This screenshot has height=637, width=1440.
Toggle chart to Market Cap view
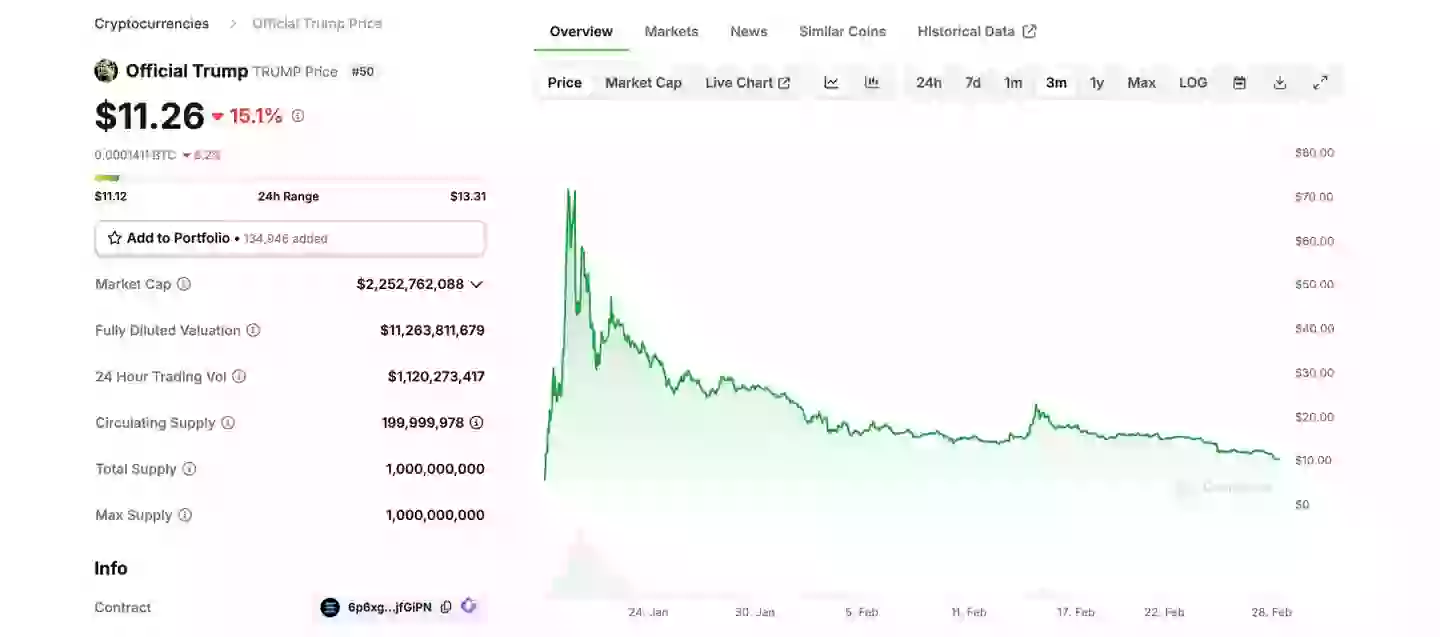pyautogui.click(x=643, y=82)
